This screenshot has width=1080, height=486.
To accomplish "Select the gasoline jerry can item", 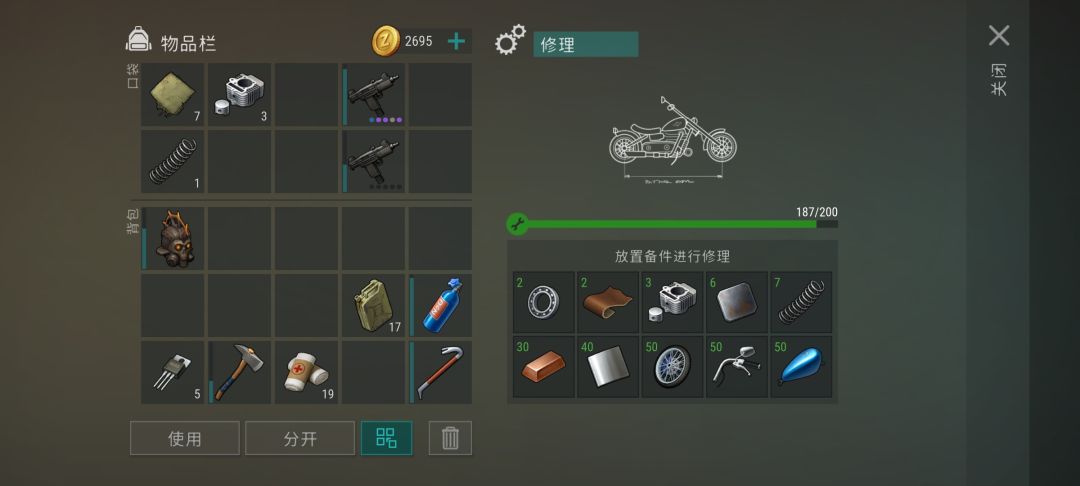I will 373,306.
